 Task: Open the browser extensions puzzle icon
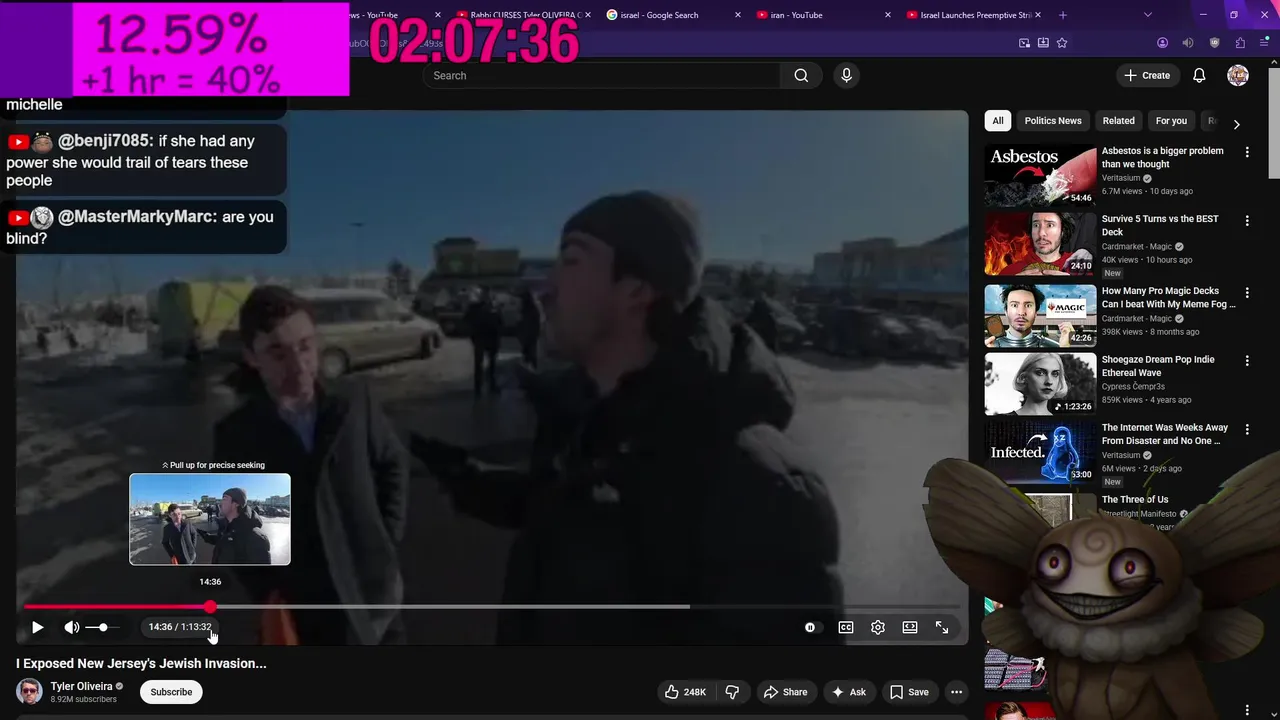click(x=1240, y=43)
